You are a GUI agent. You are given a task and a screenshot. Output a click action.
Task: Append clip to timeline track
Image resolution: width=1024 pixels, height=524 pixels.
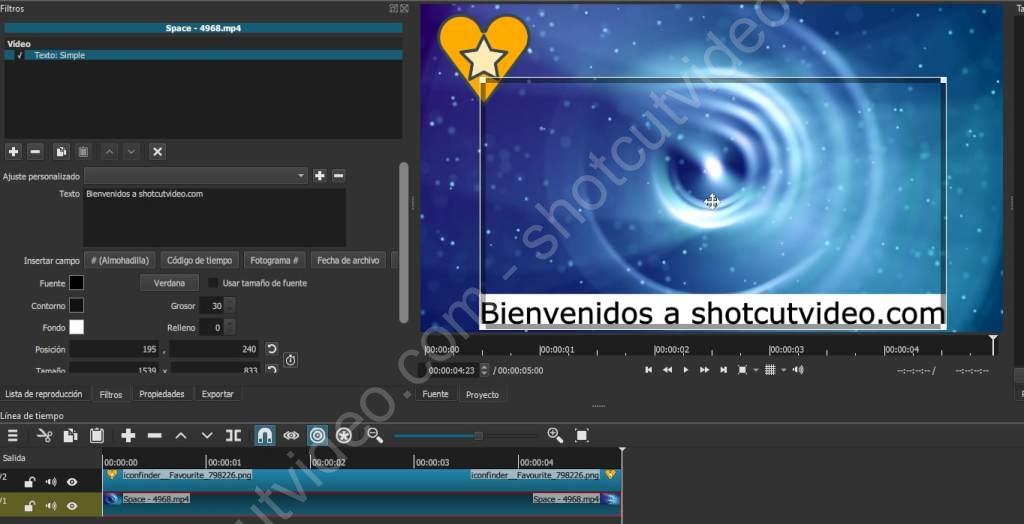tap(128, 436)
